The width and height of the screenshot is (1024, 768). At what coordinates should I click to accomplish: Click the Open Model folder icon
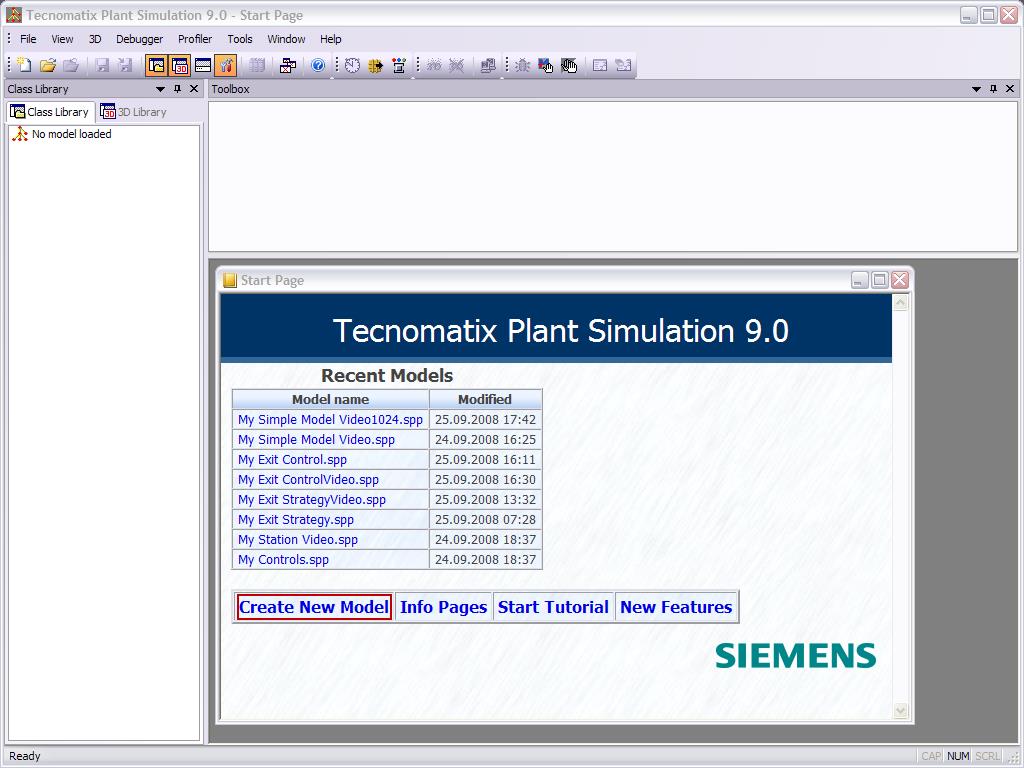(48, 65)
